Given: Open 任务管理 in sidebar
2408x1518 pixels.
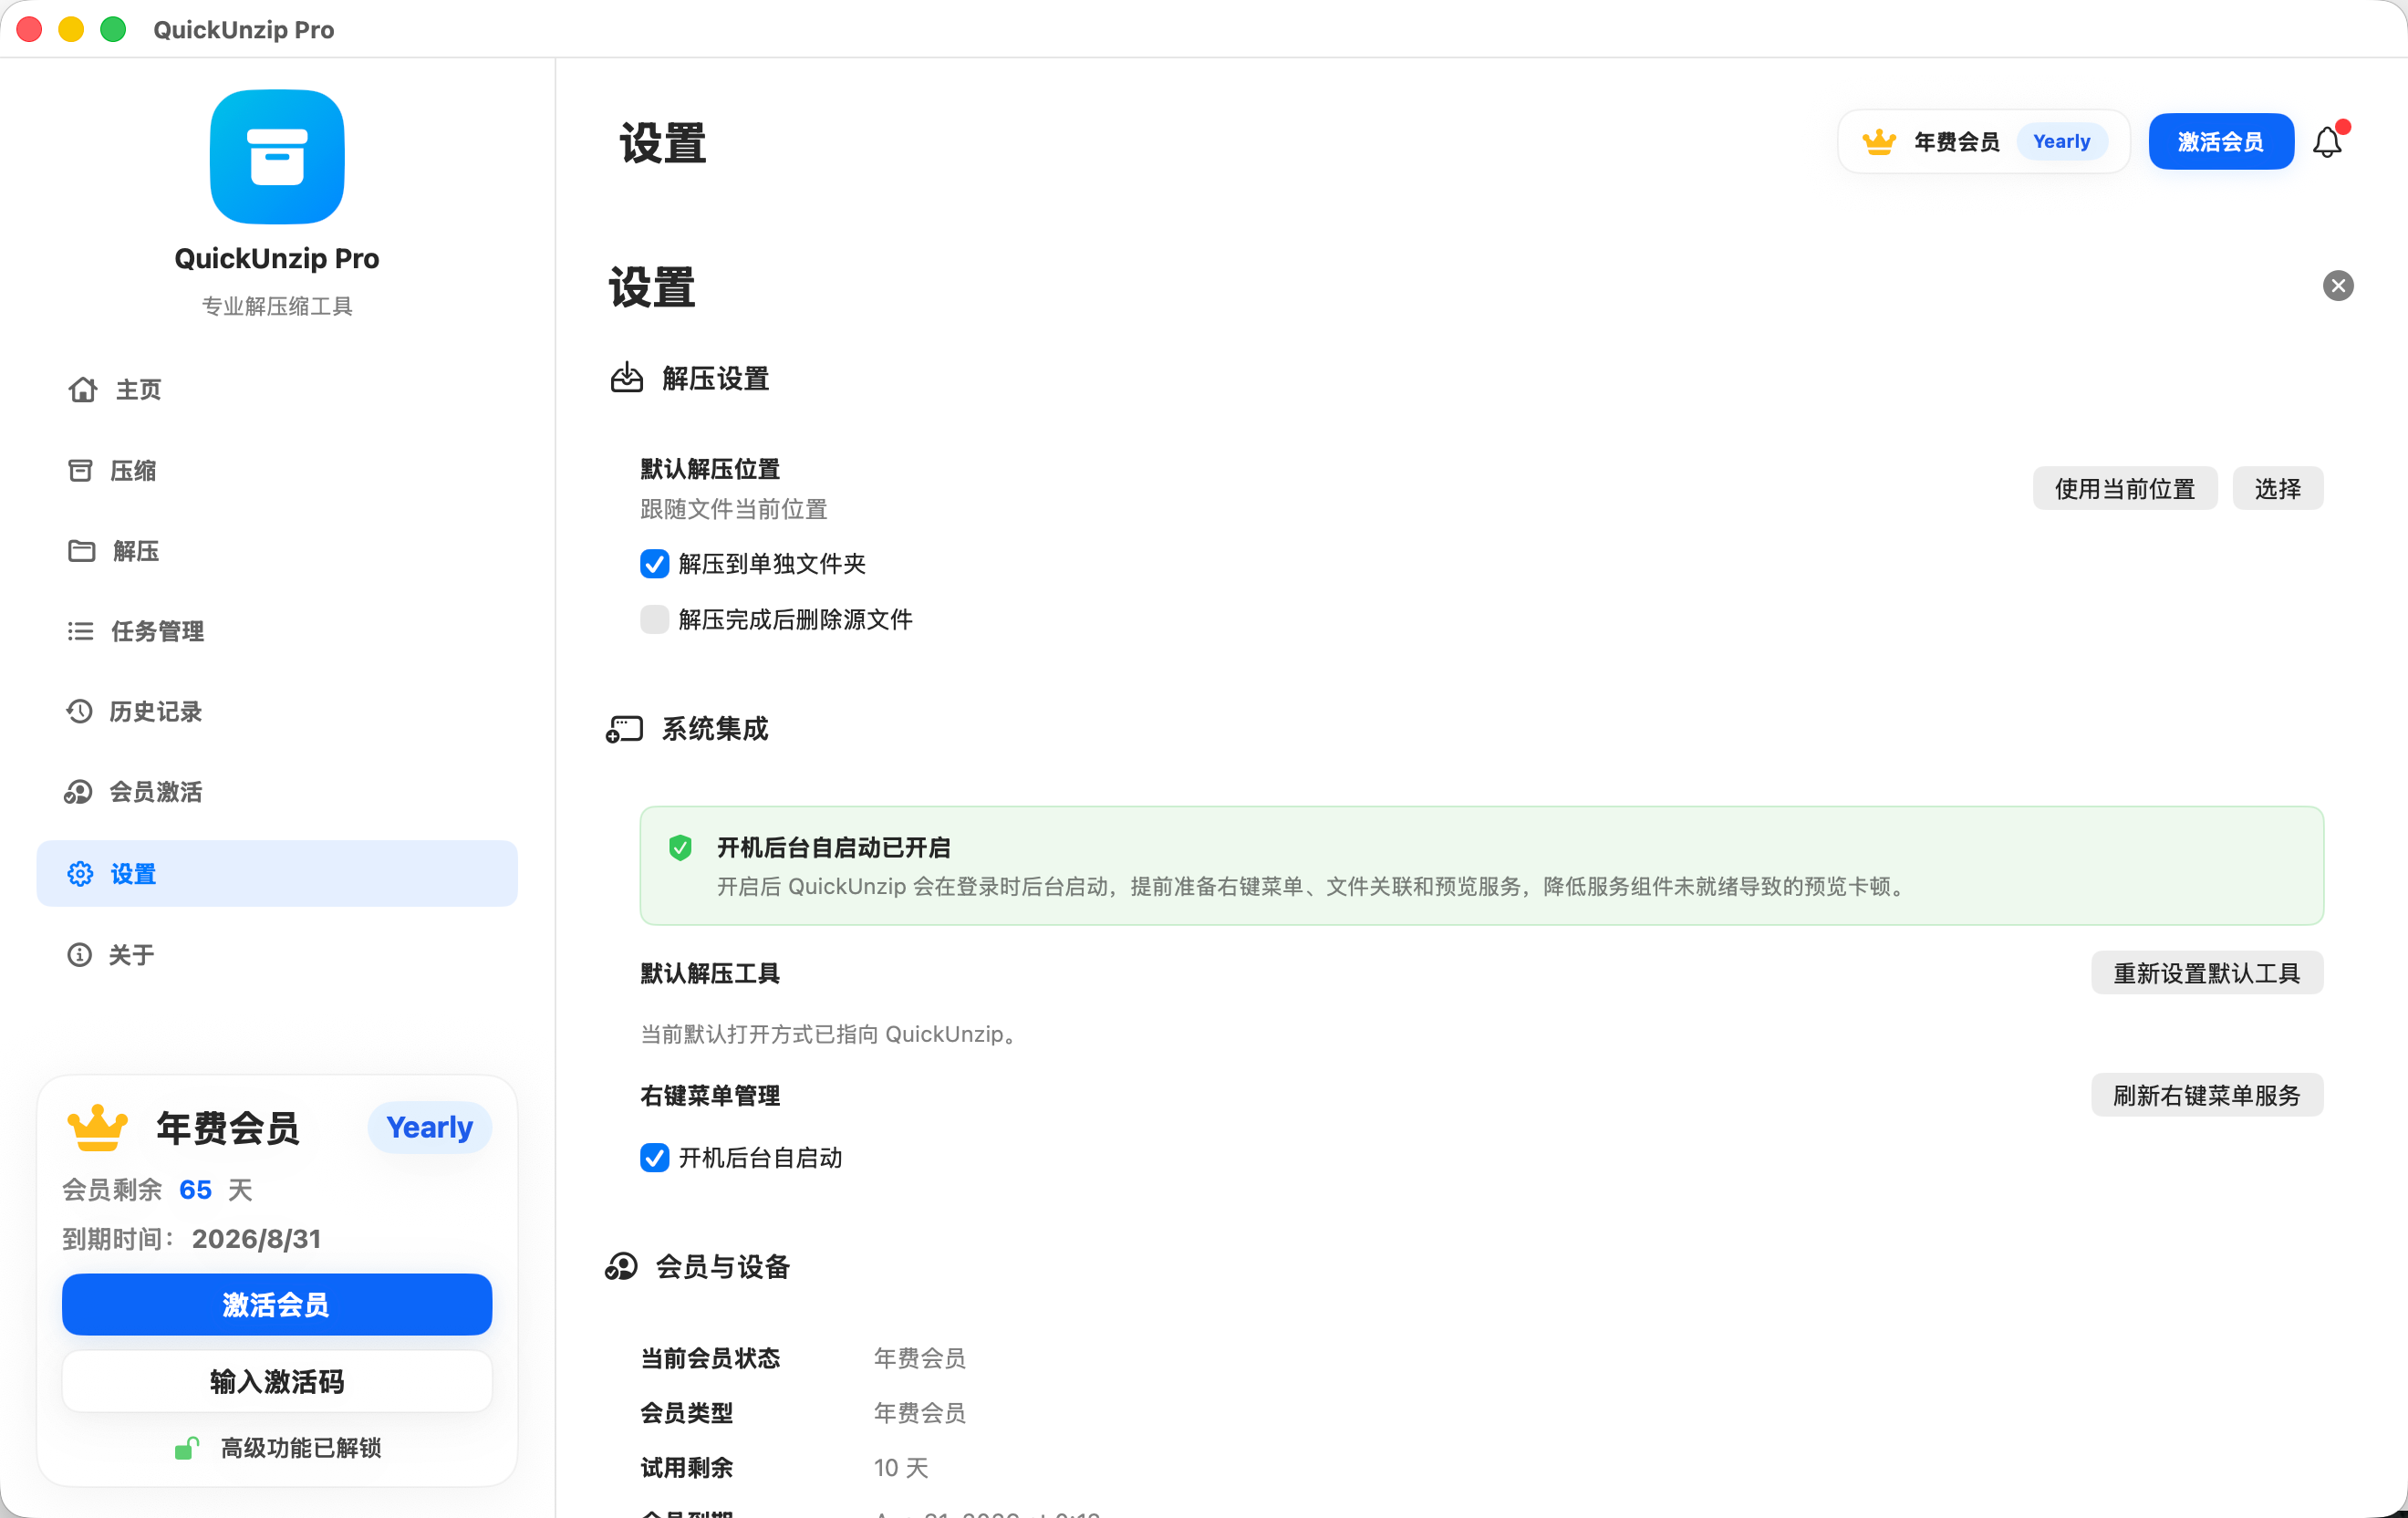Looking at the screenshot, I should [x=277, y=631].
